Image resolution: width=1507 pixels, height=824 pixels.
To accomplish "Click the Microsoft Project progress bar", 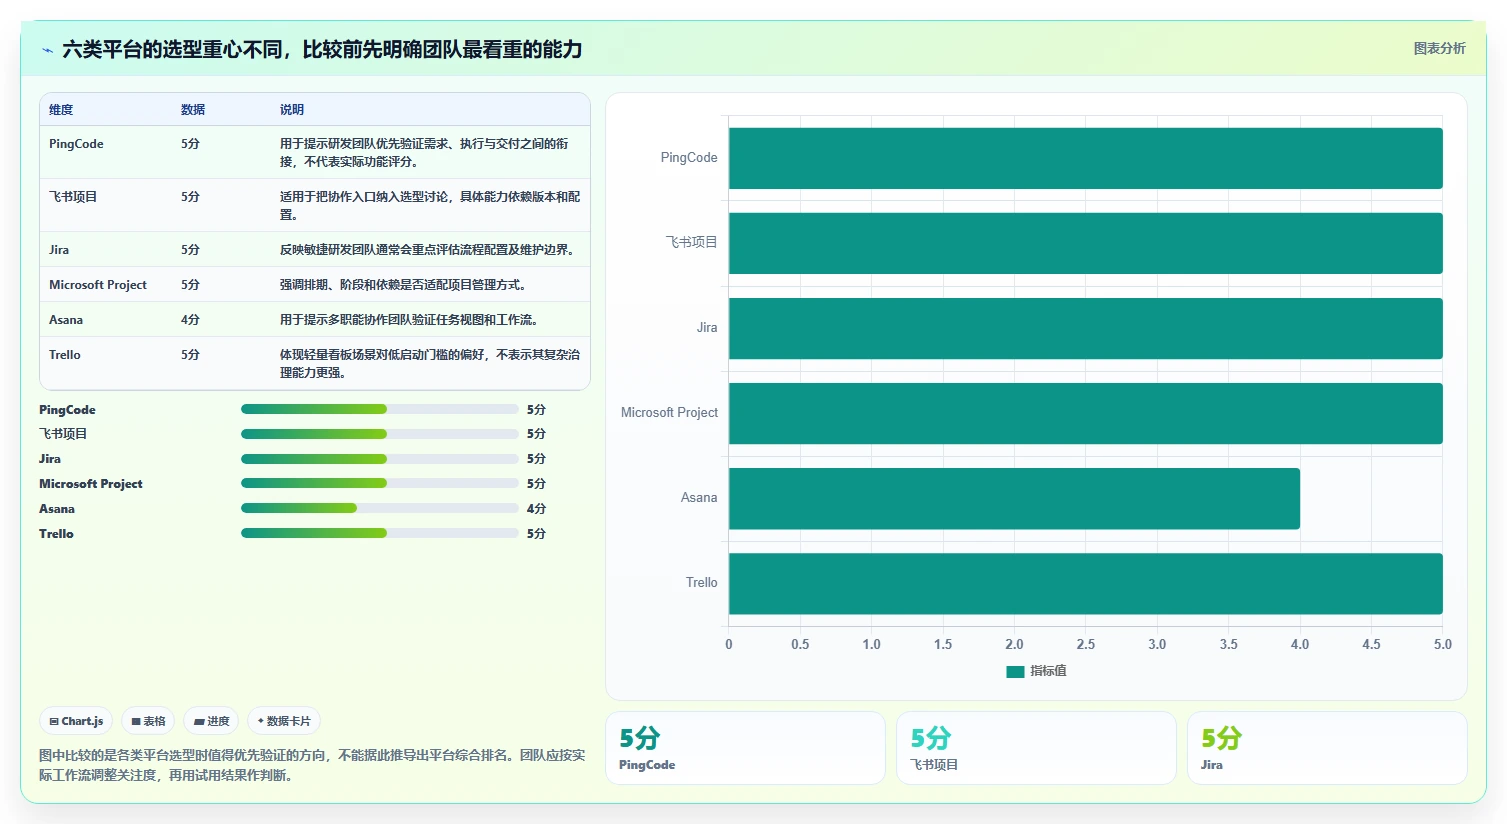I will pyautogui.click(x=380, y=483).
